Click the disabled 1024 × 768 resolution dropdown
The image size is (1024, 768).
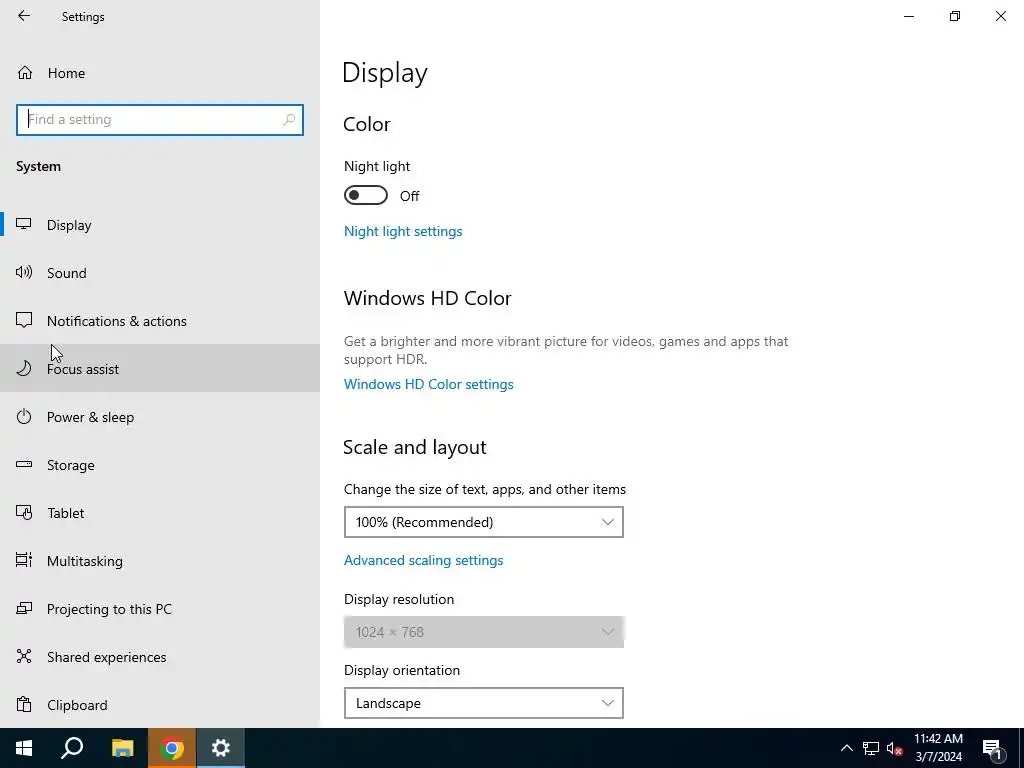[x=484, y=632]
